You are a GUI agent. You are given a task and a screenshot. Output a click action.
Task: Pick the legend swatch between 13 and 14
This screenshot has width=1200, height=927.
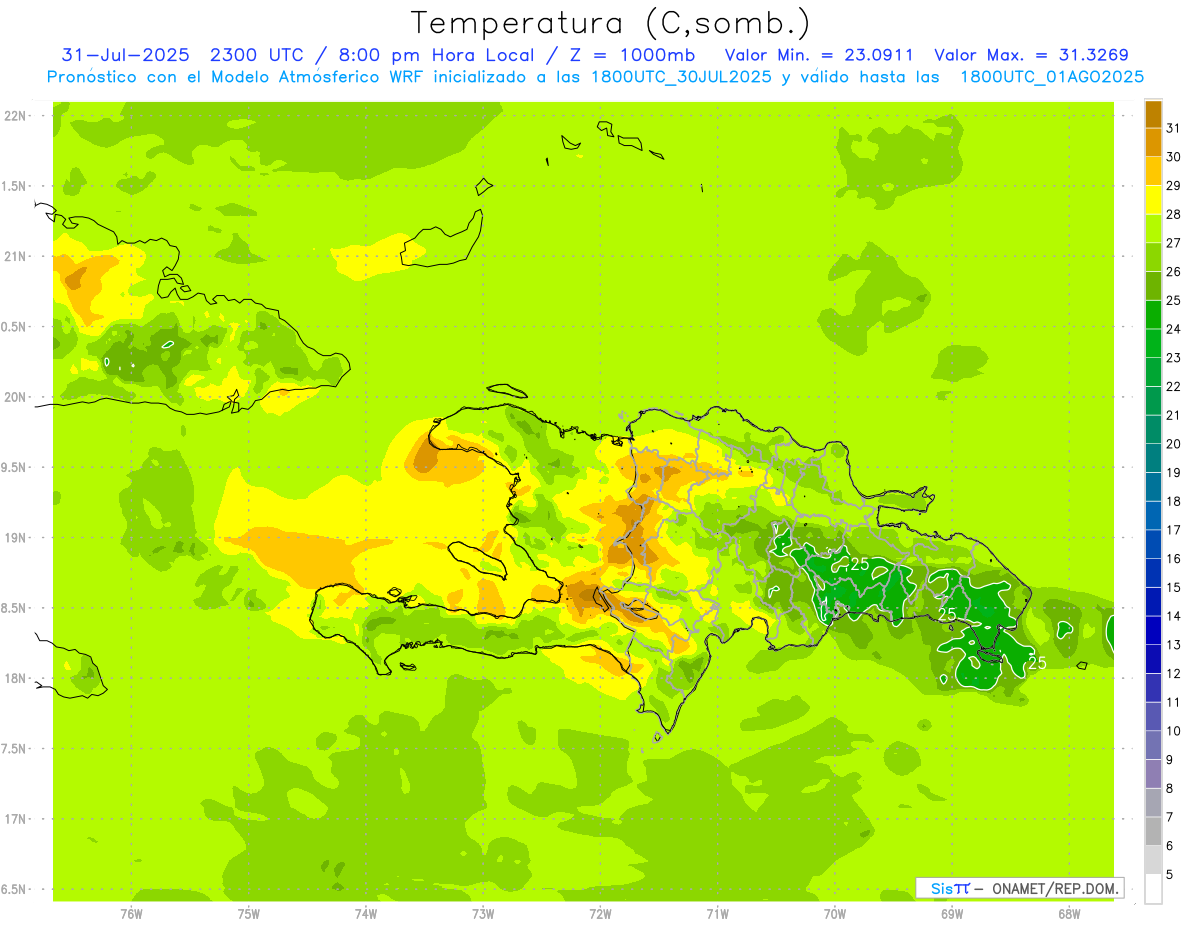[x=1153, y=630]
